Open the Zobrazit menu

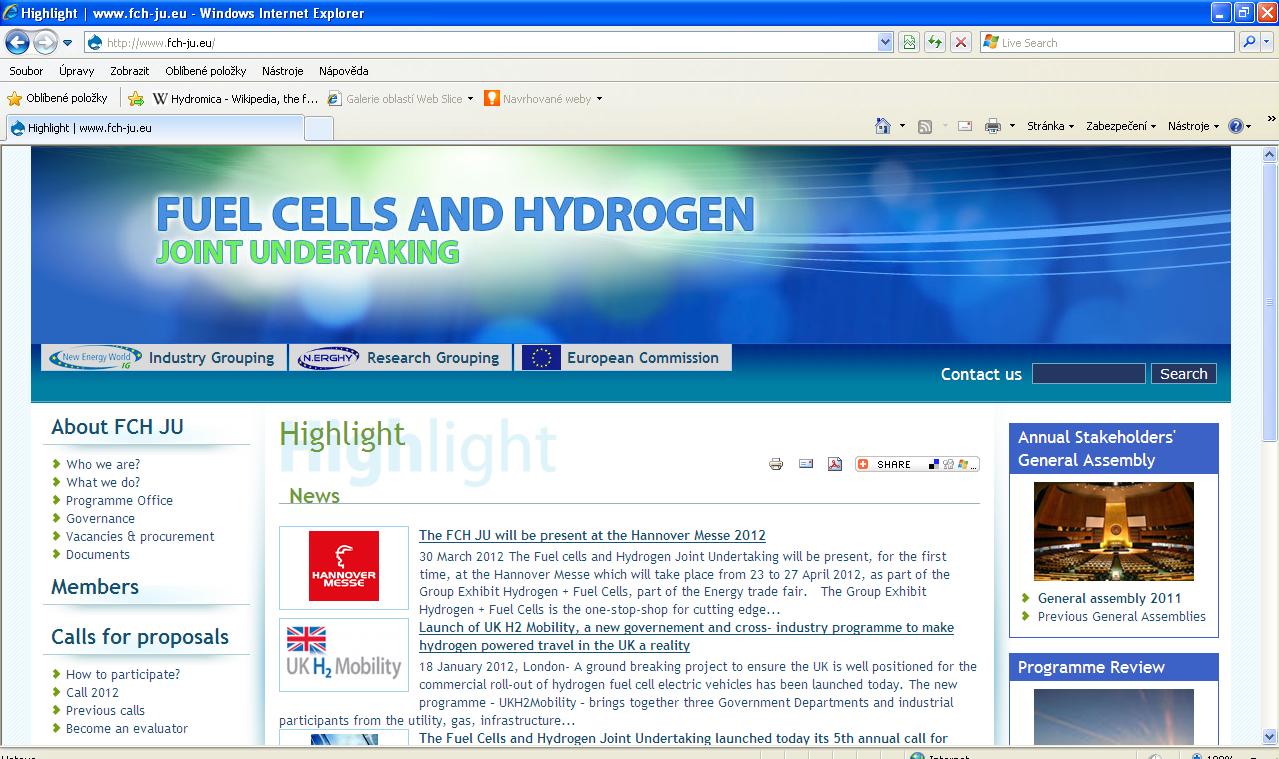click(x=129, y=71)
